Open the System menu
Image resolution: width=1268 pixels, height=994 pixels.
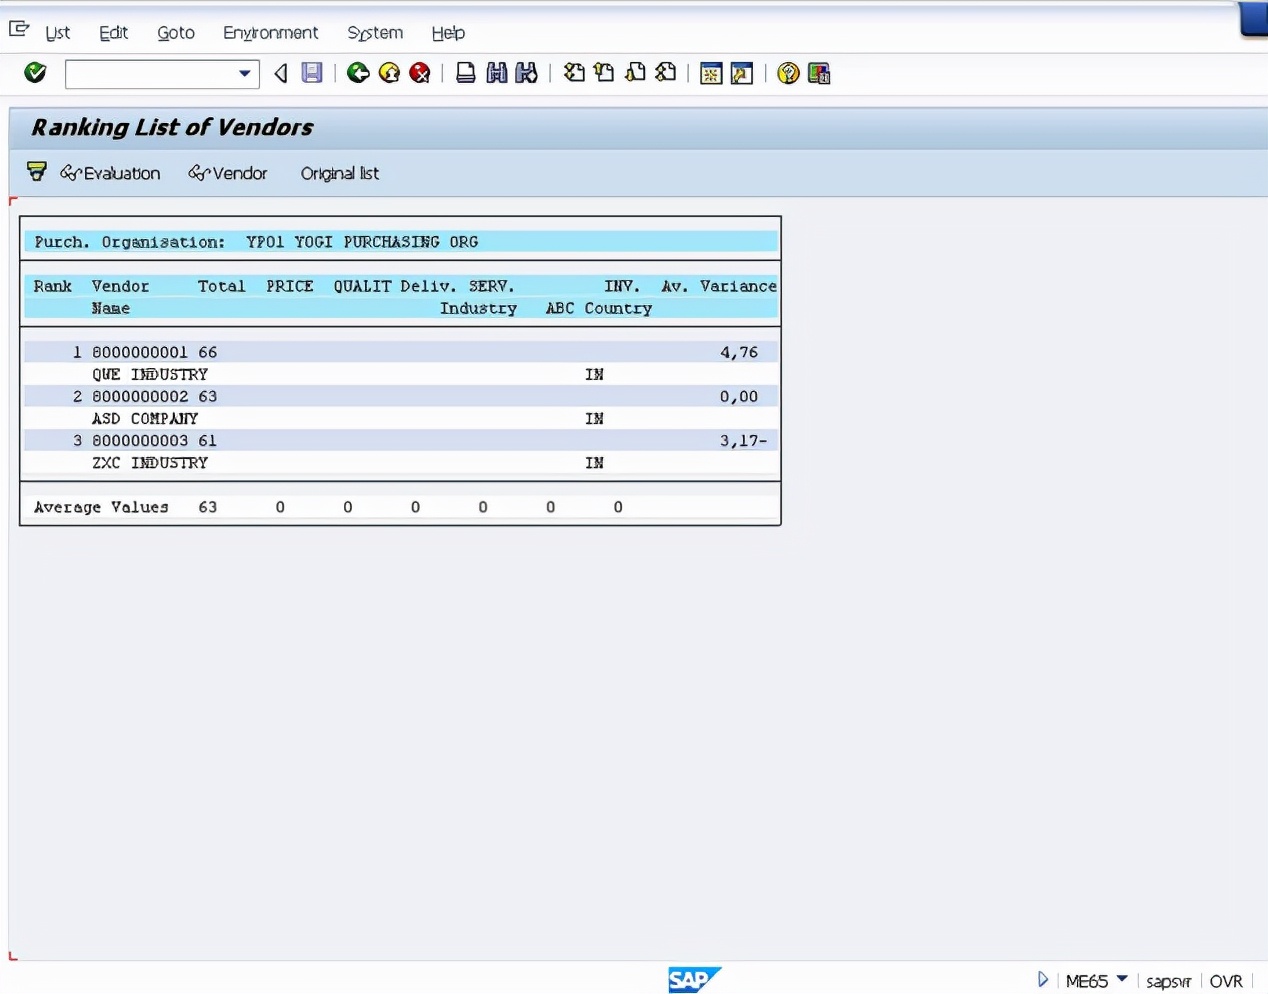point(374,33)
